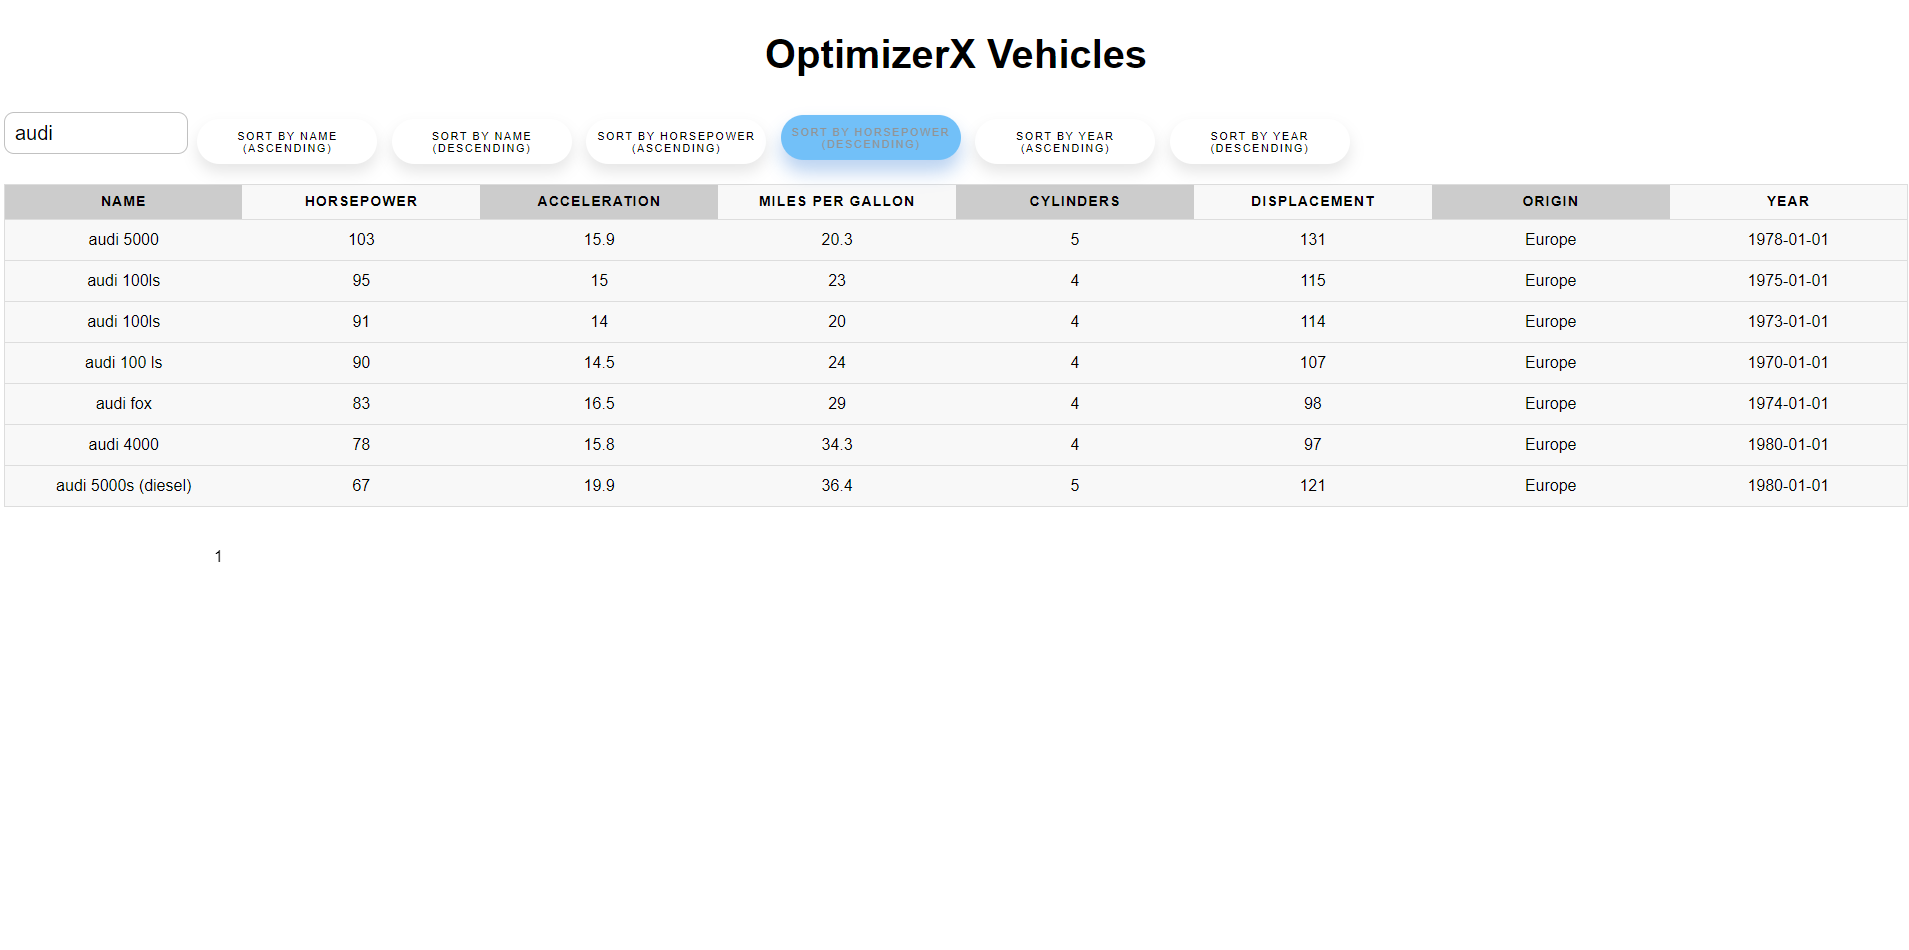Sort the list by Year ascending

1064,142
